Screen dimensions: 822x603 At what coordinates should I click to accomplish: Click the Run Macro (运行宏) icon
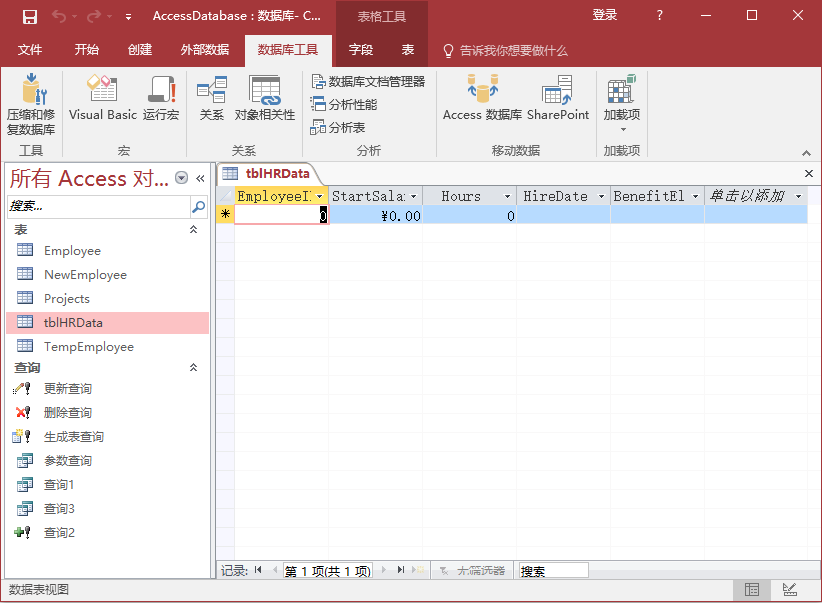pyautogui.click(x=161, y=100)
